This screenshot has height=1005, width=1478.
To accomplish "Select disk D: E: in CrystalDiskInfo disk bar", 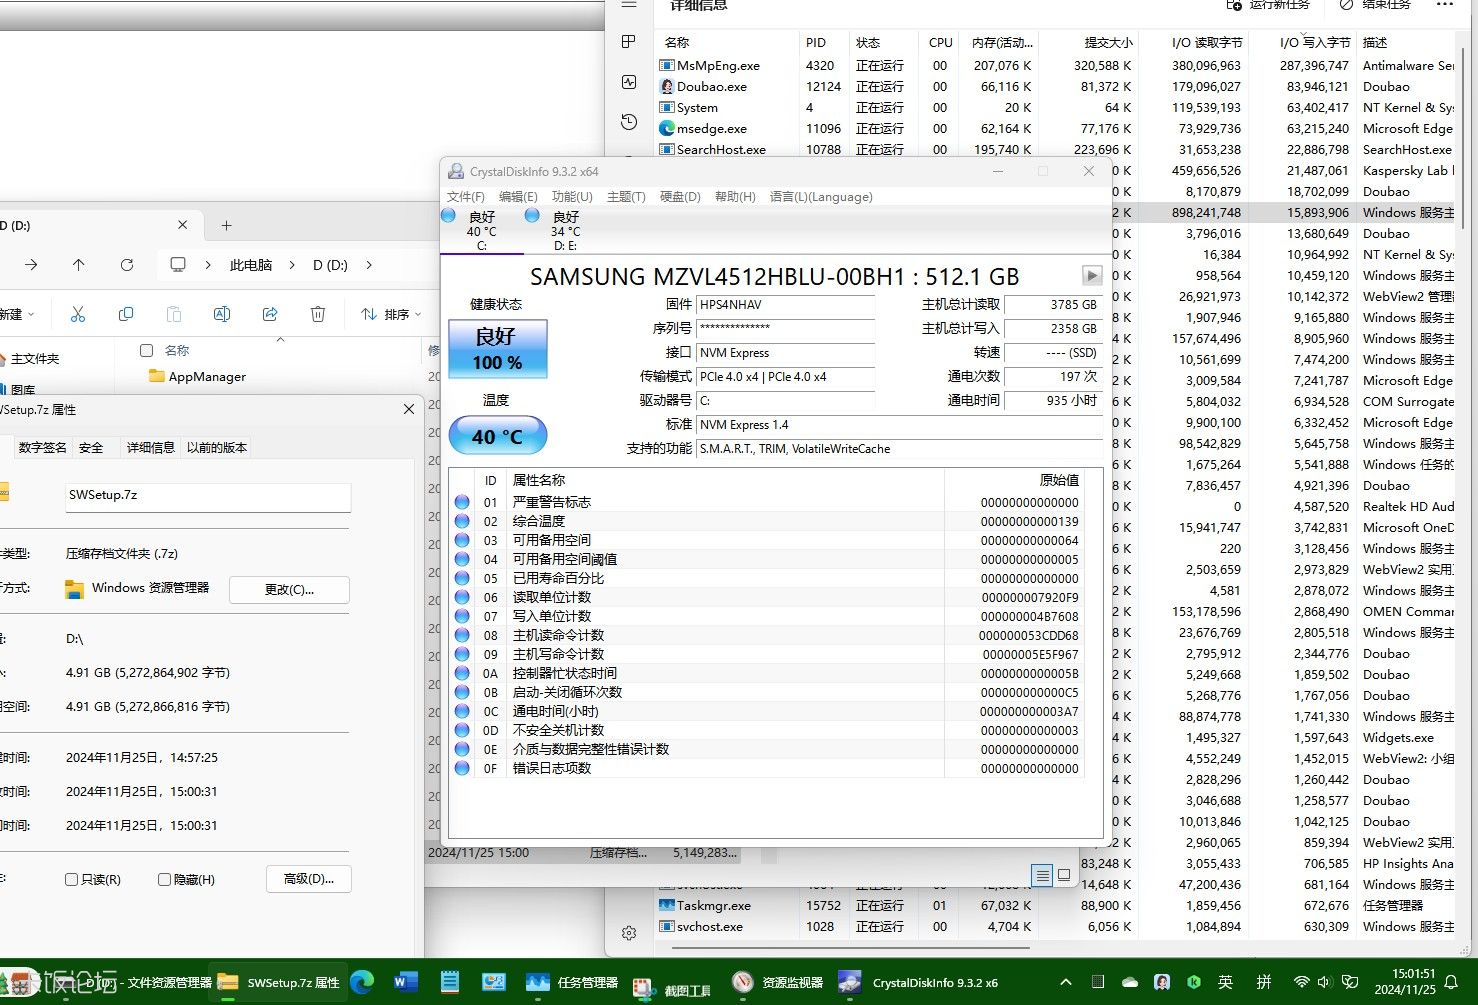I will click(564, 230).
